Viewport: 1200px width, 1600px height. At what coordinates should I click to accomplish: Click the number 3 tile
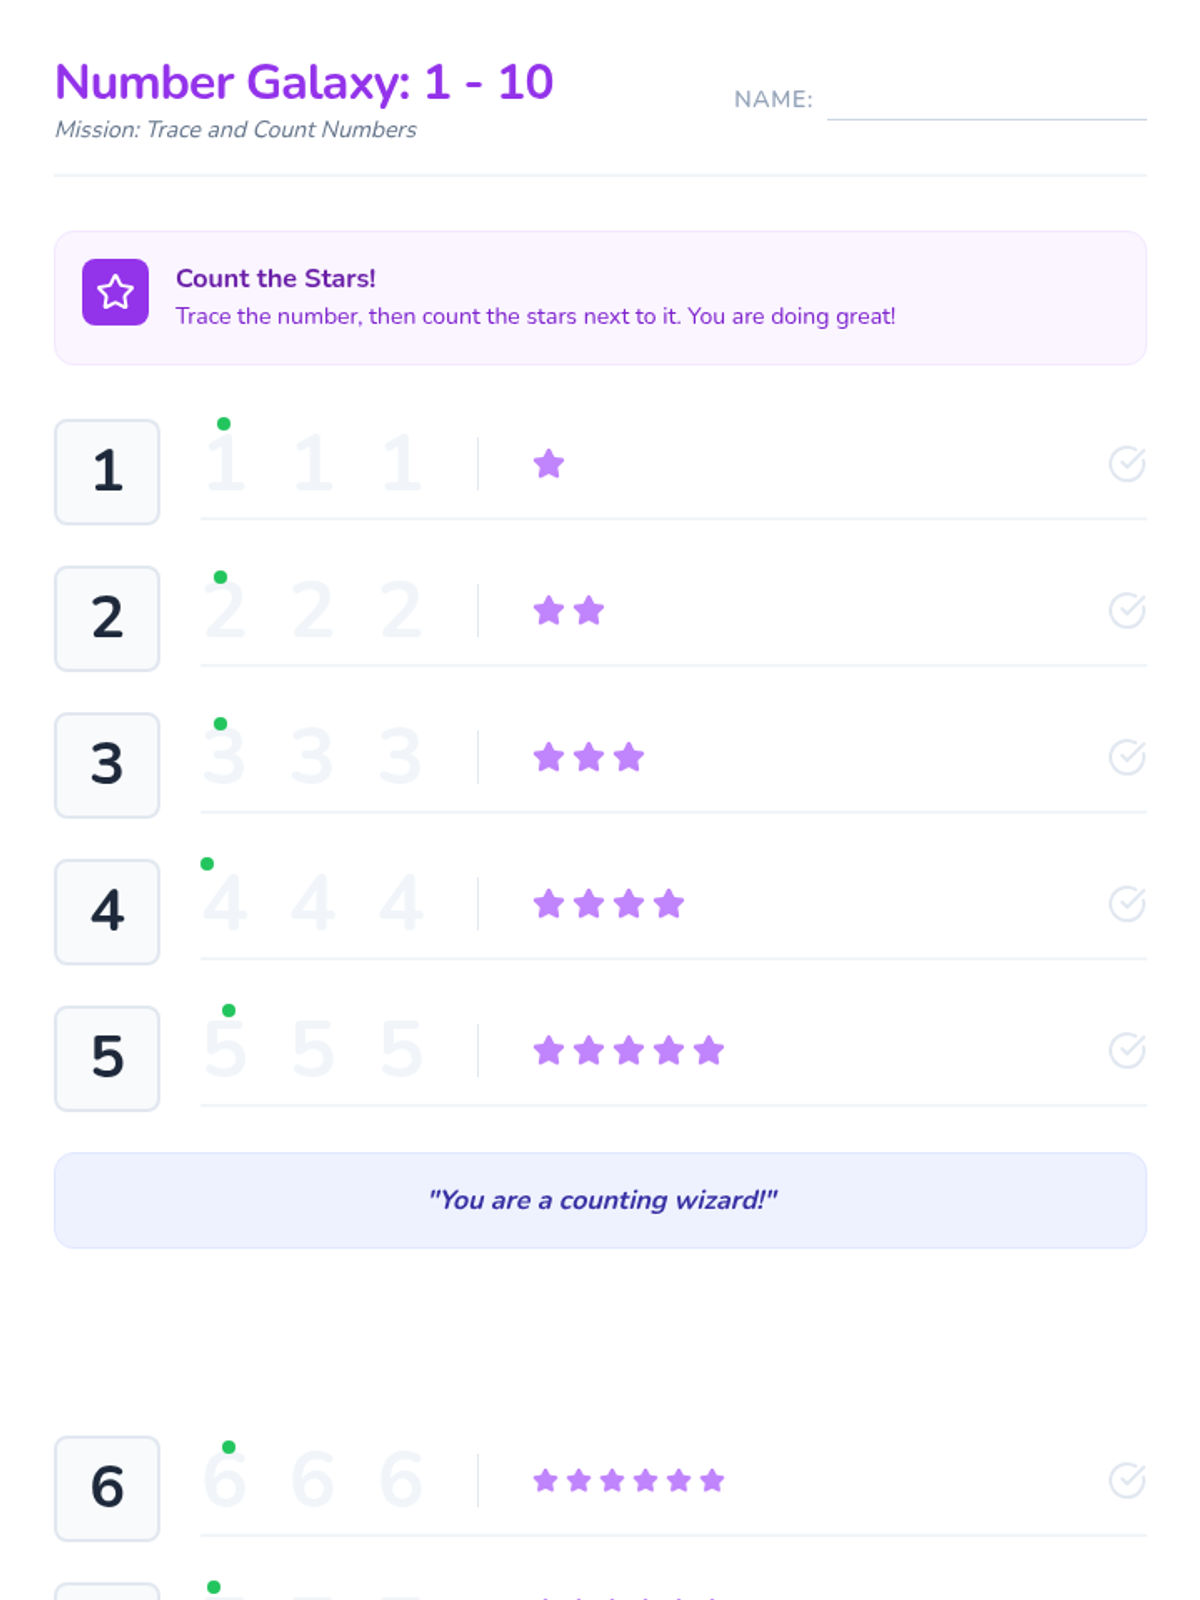pos(107,765)
